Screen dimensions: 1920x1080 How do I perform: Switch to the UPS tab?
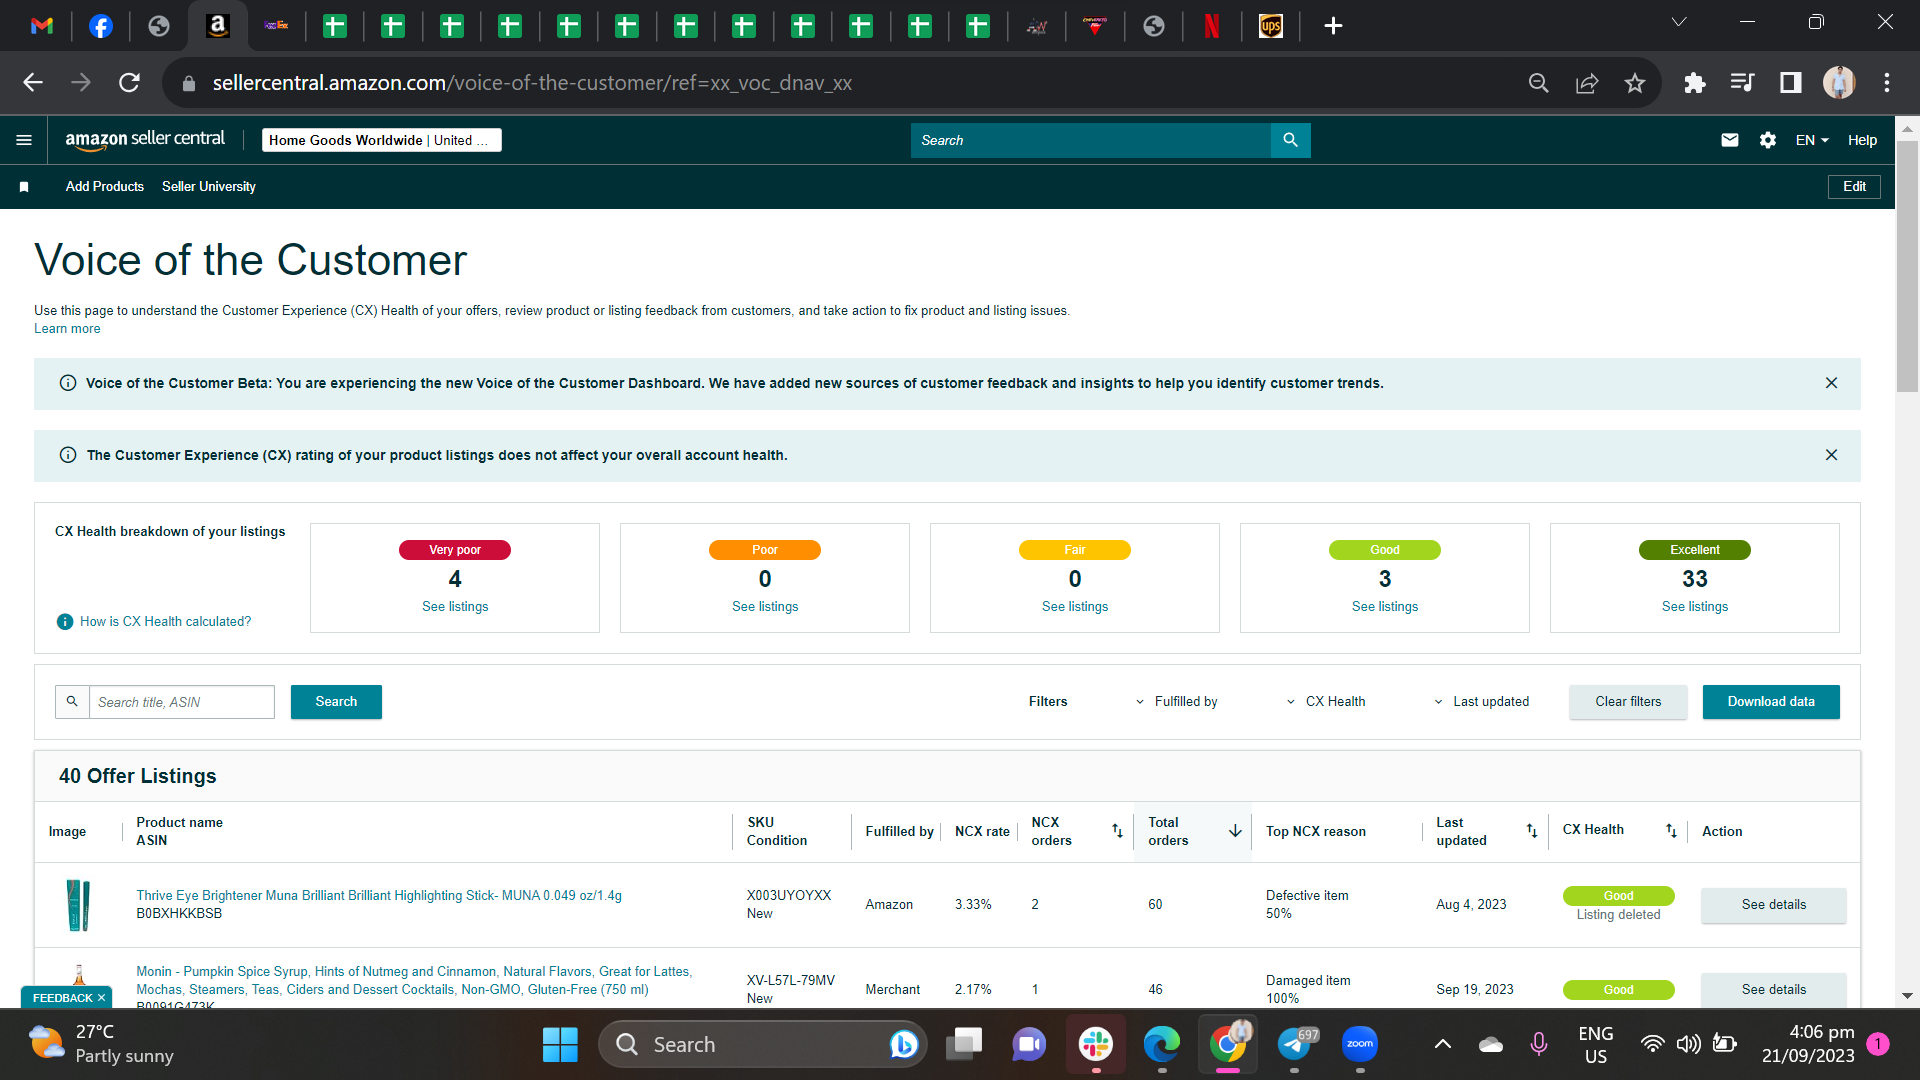point(1271,26)
